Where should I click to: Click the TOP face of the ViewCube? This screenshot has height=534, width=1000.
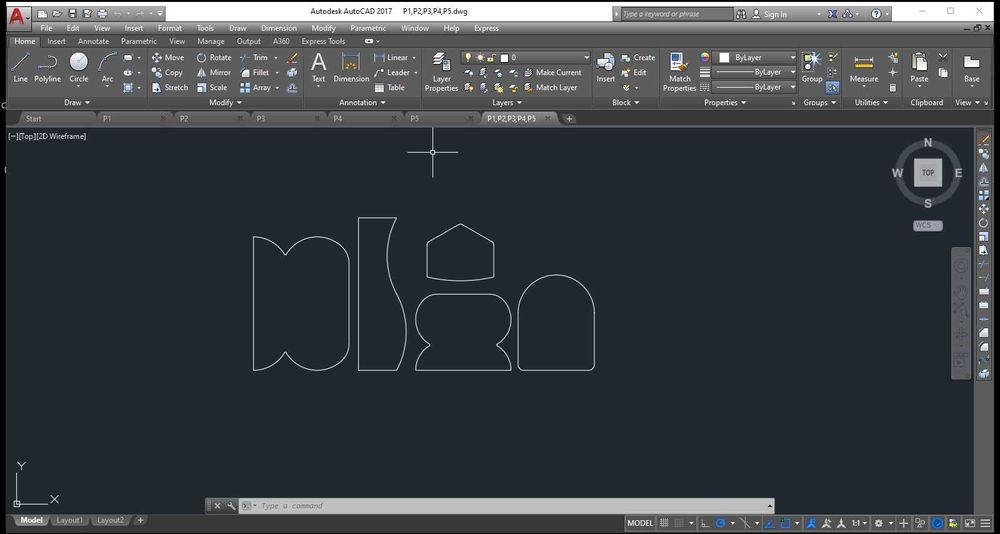[x=927, y=173]
